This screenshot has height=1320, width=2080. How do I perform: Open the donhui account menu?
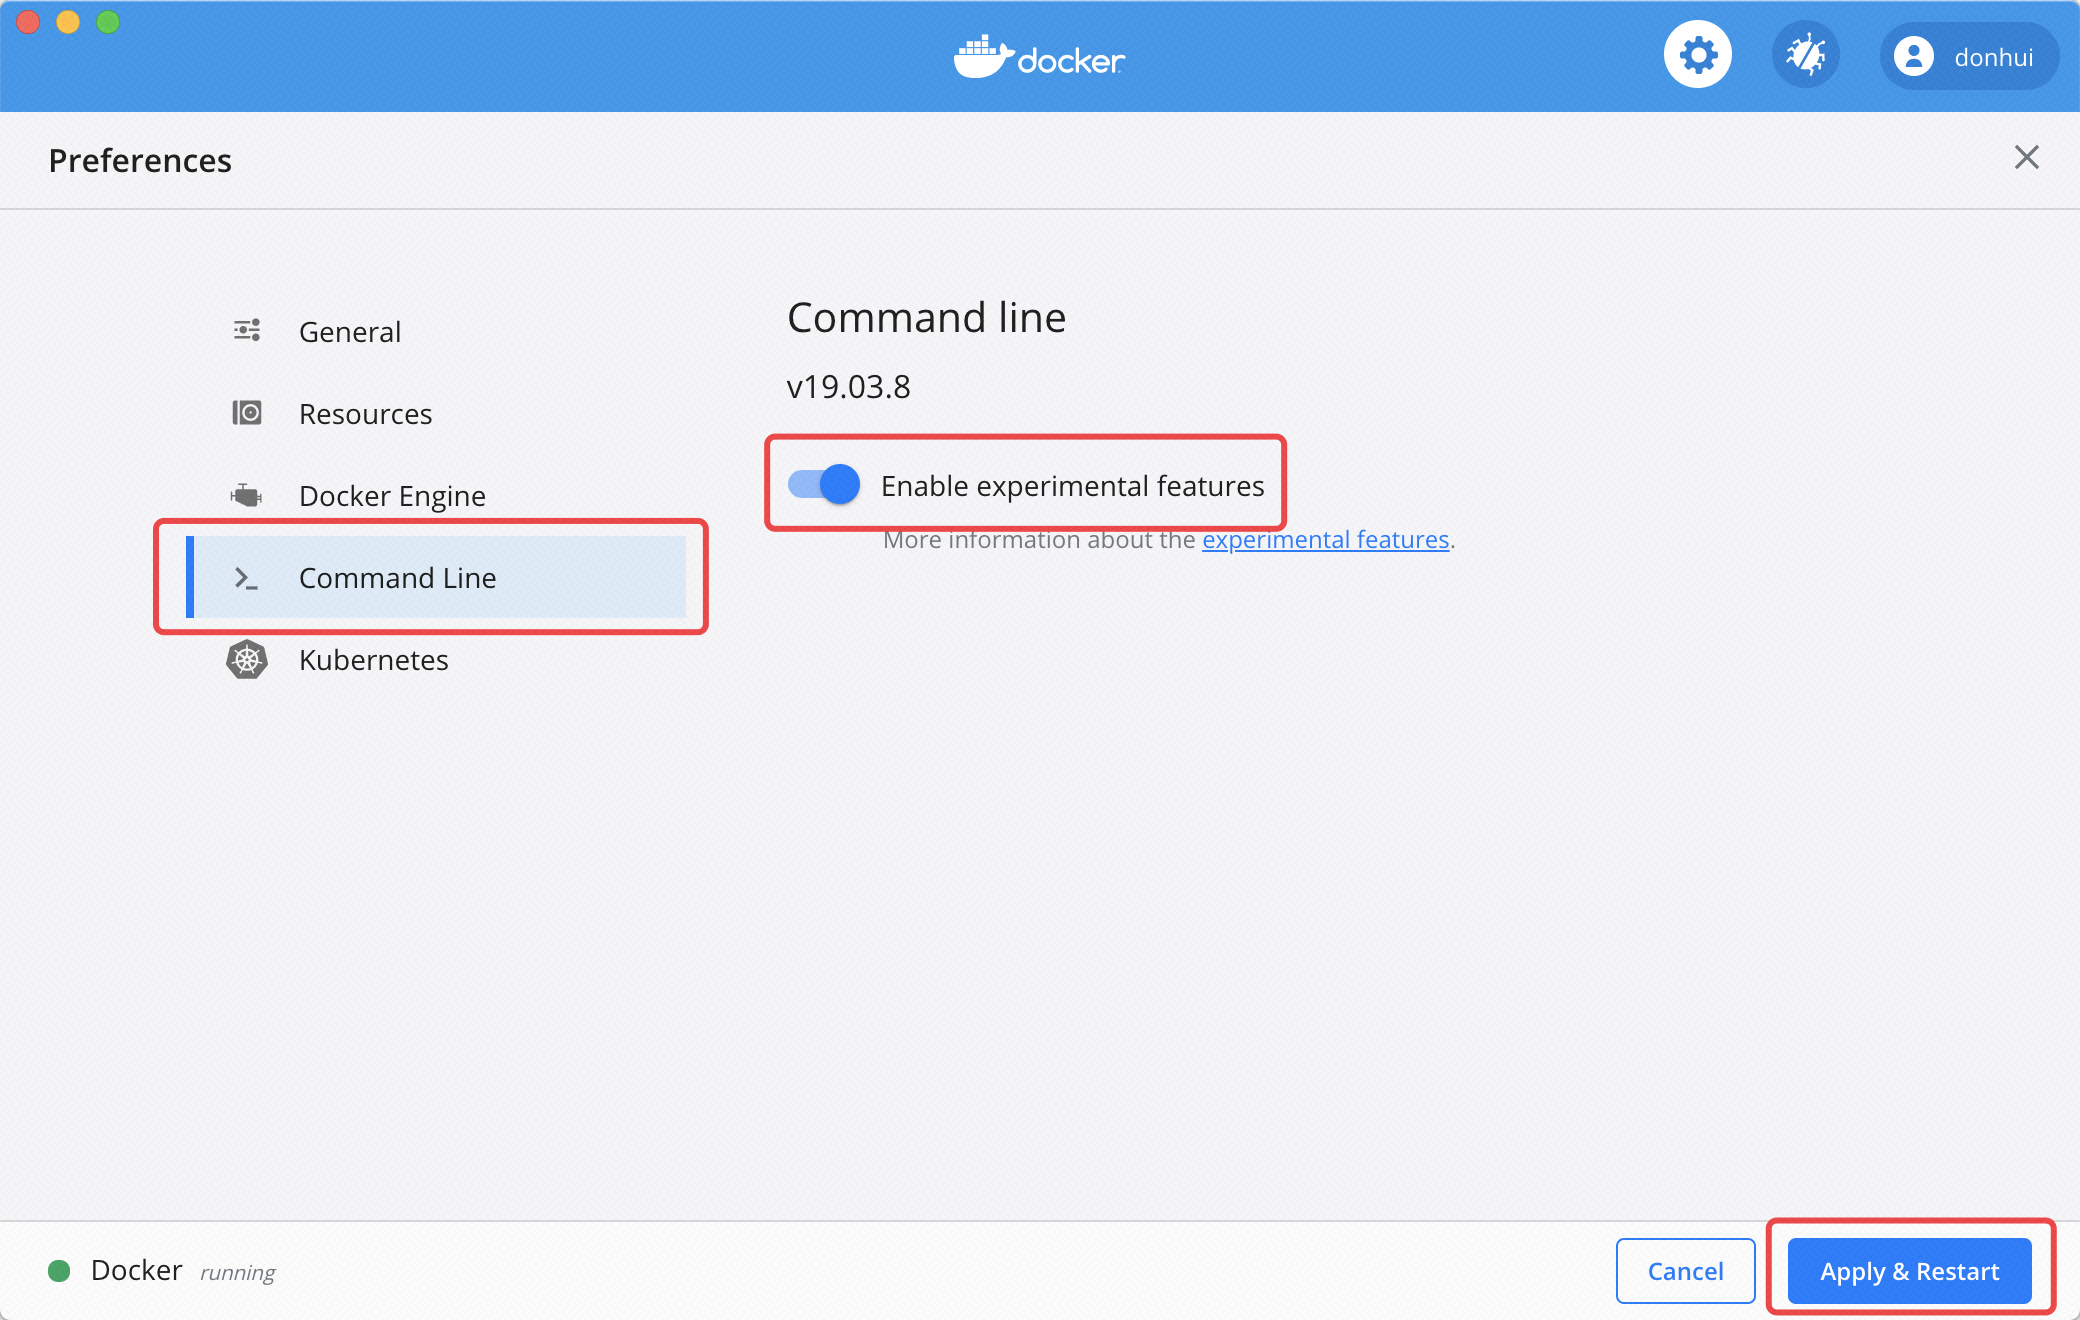(x=1967, y=56)
